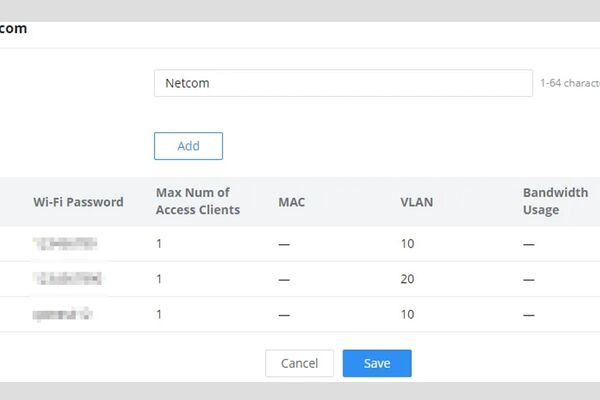Image resolution: width=600 pixels, height=400 pixels.
Task: Select the MAC column header
Action: click(291, 202)
